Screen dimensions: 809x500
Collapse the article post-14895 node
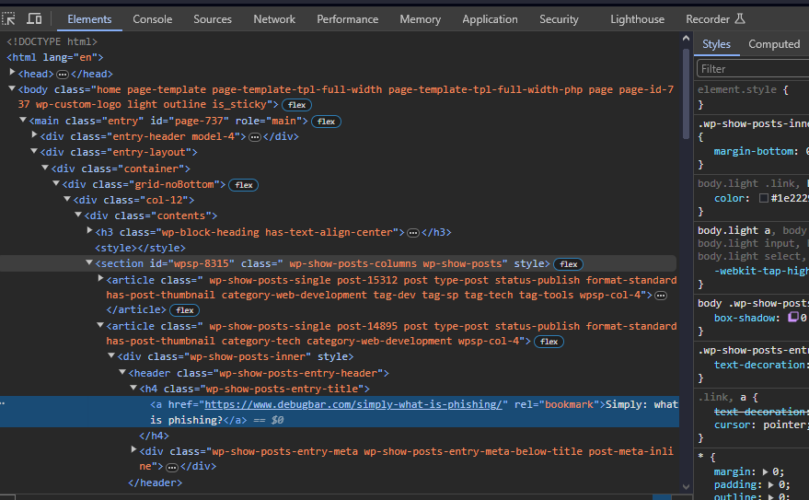point(101,325)
